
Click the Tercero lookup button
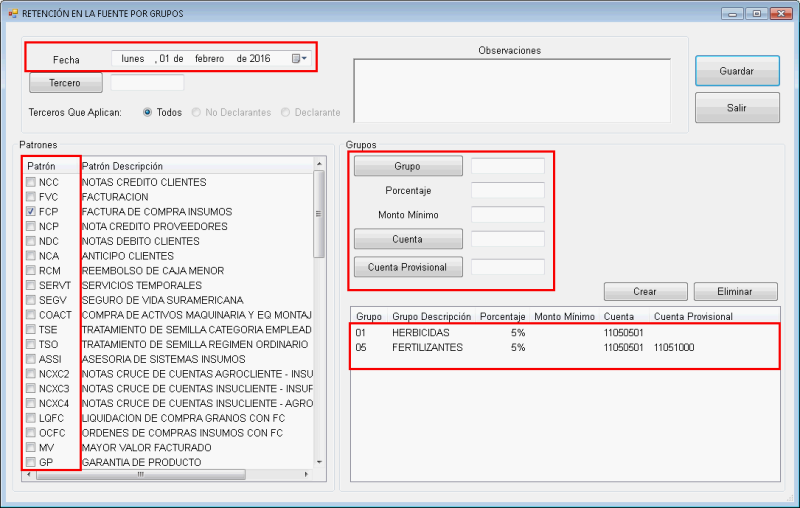pos(66,83)
